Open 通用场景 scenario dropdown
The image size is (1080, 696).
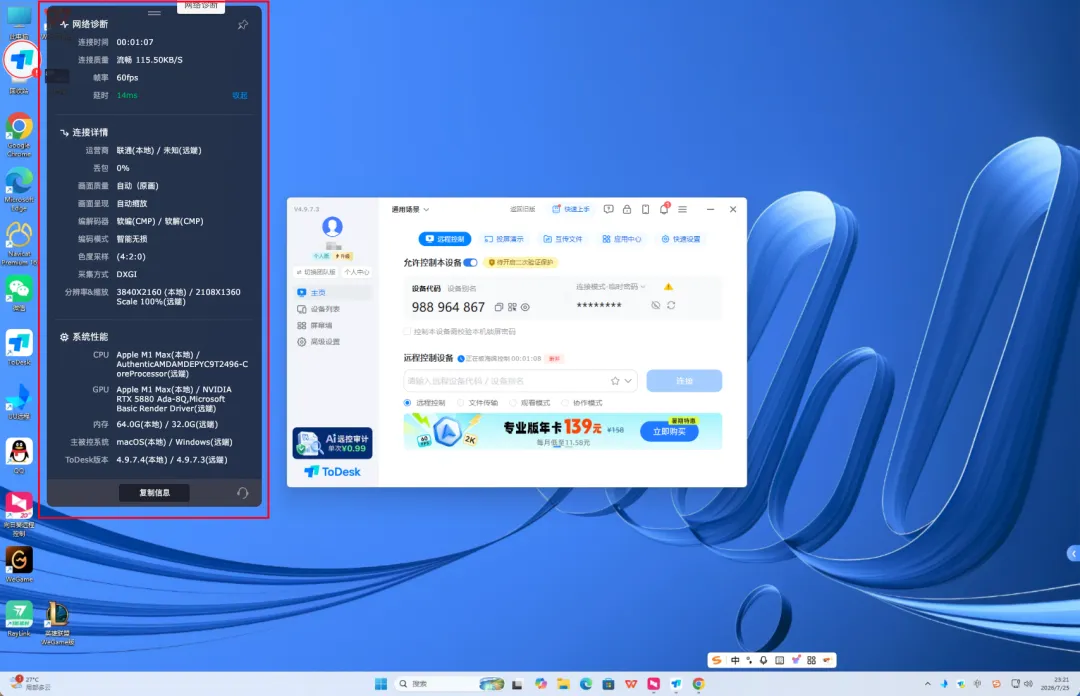pyautogui.click(x=411, y=209)
